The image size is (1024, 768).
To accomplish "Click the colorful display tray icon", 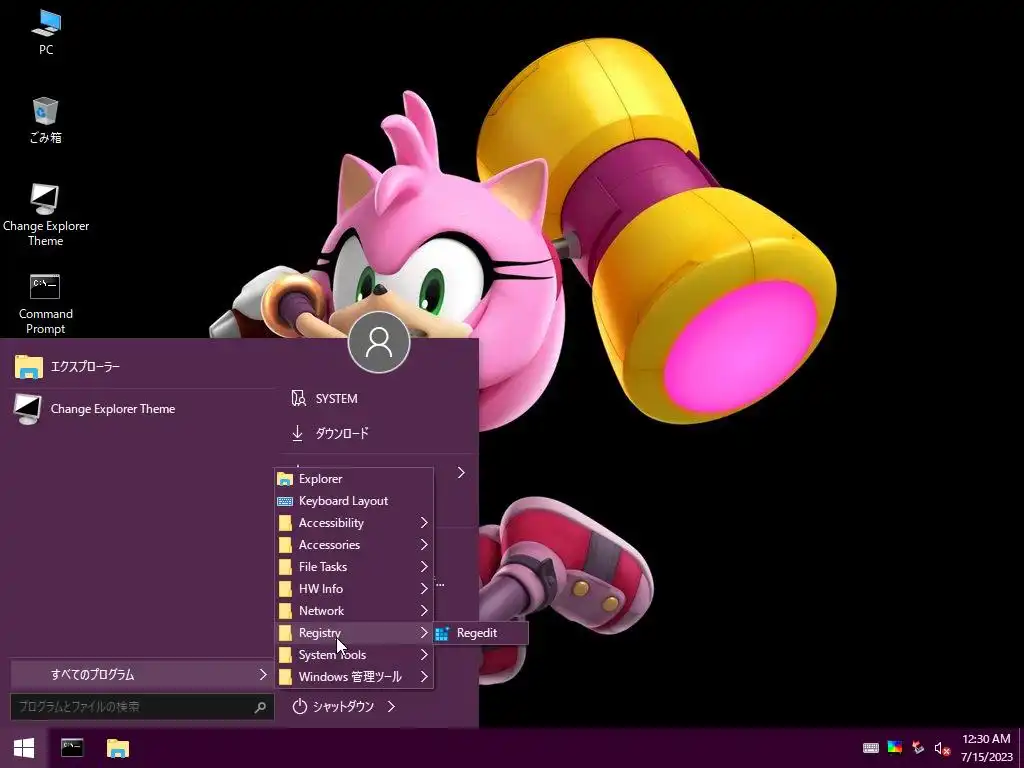I will [895, 748].
